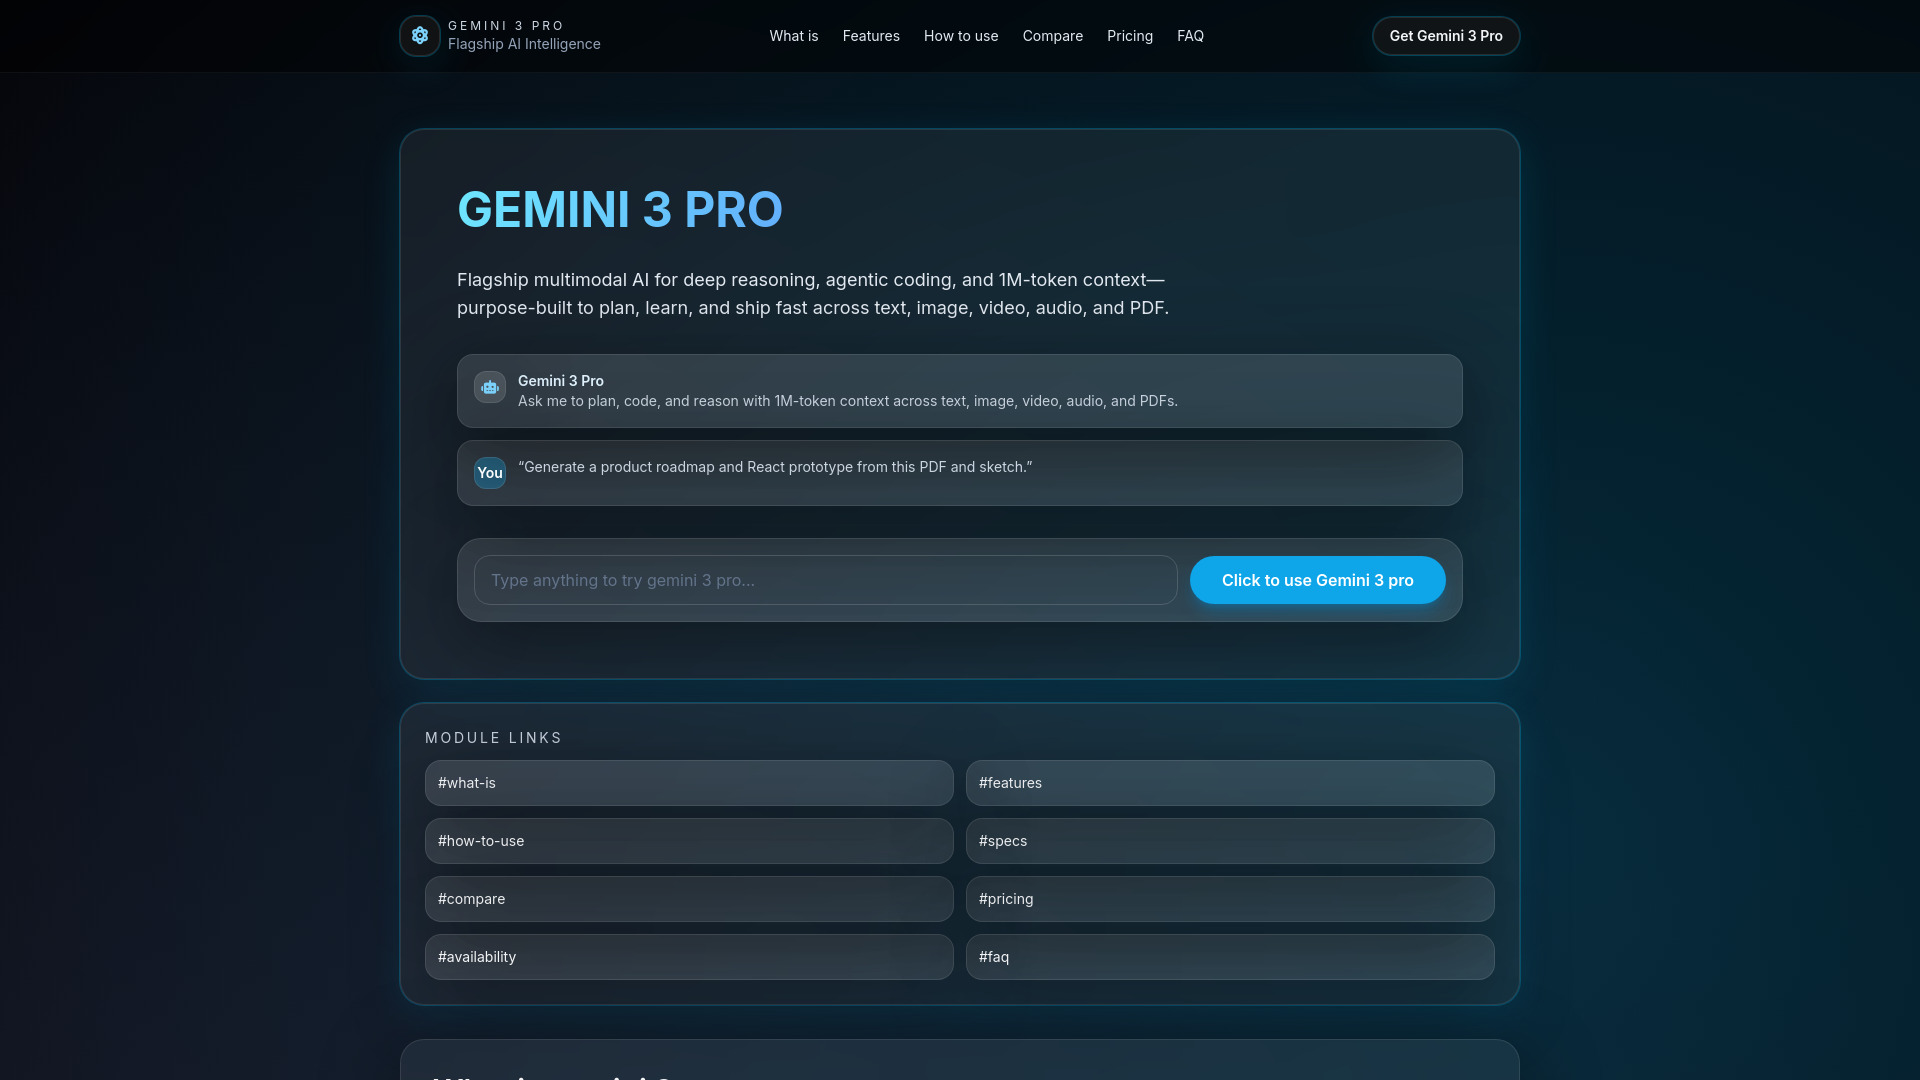Open the #compare module link
The height and width of the screenshot is (1080, 1920).
coord(688,898)
